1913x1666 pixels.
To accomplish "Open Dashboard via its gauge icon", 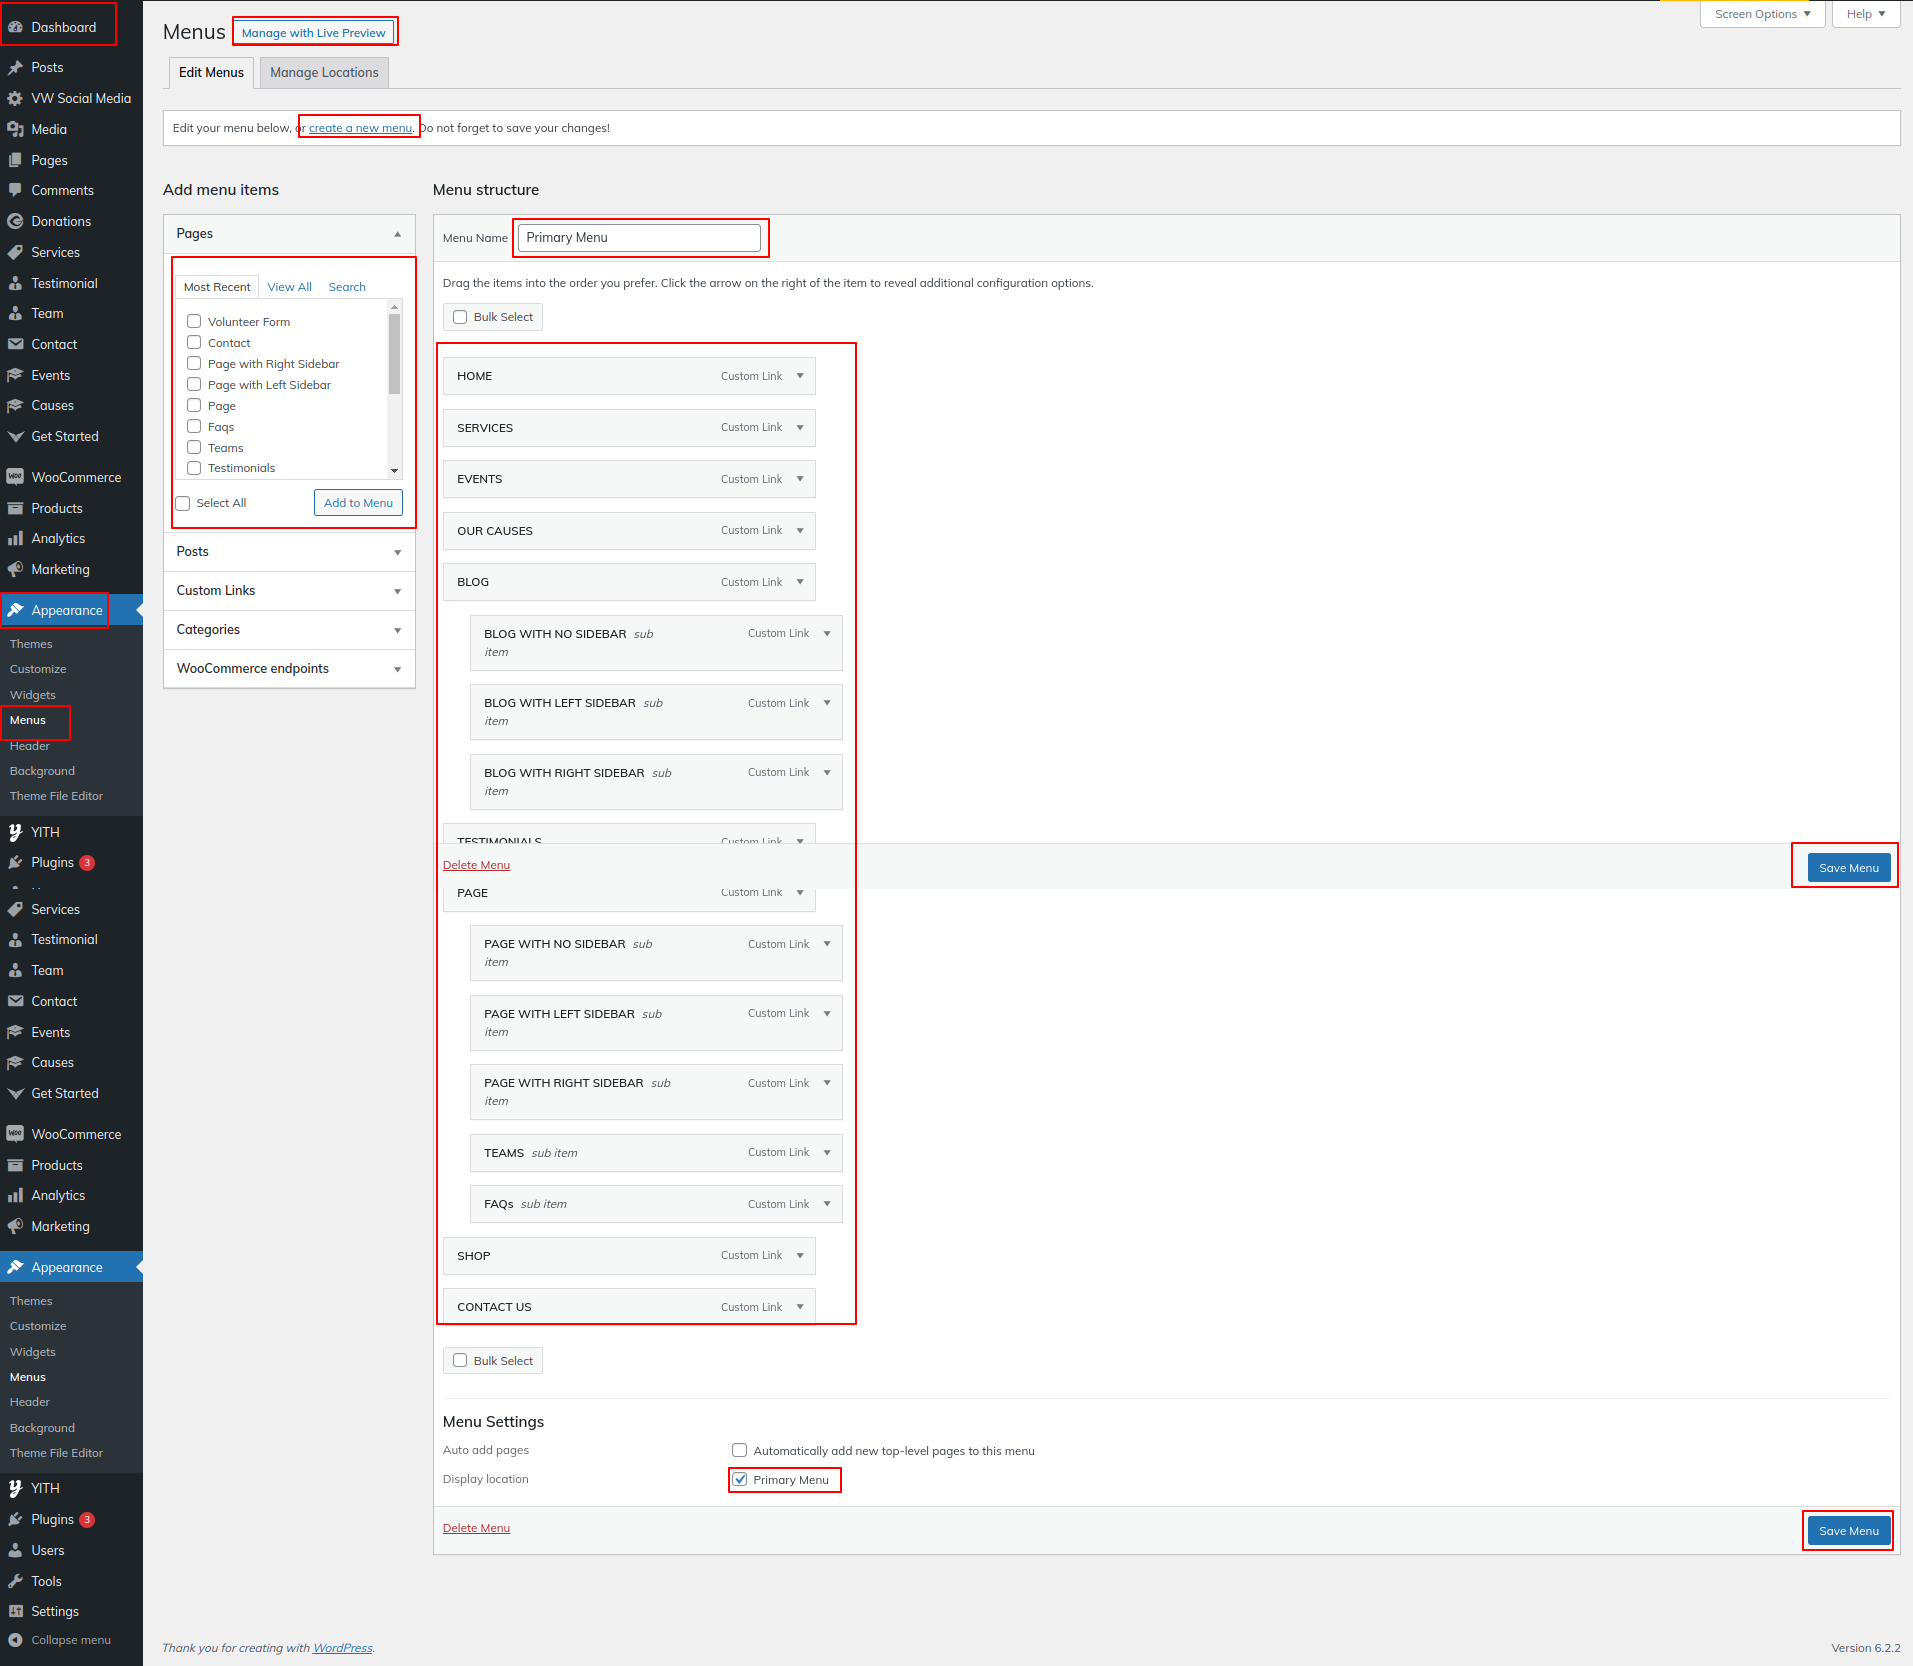I will click(x=15, y=27).
